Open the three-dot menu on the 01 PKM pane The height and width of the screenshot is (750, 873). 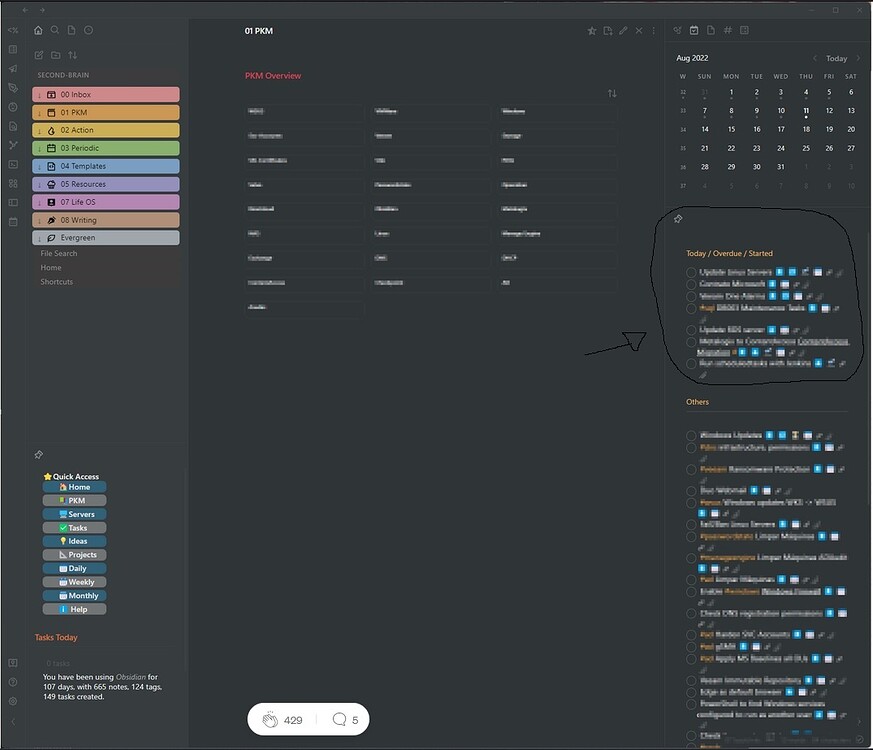653,31
